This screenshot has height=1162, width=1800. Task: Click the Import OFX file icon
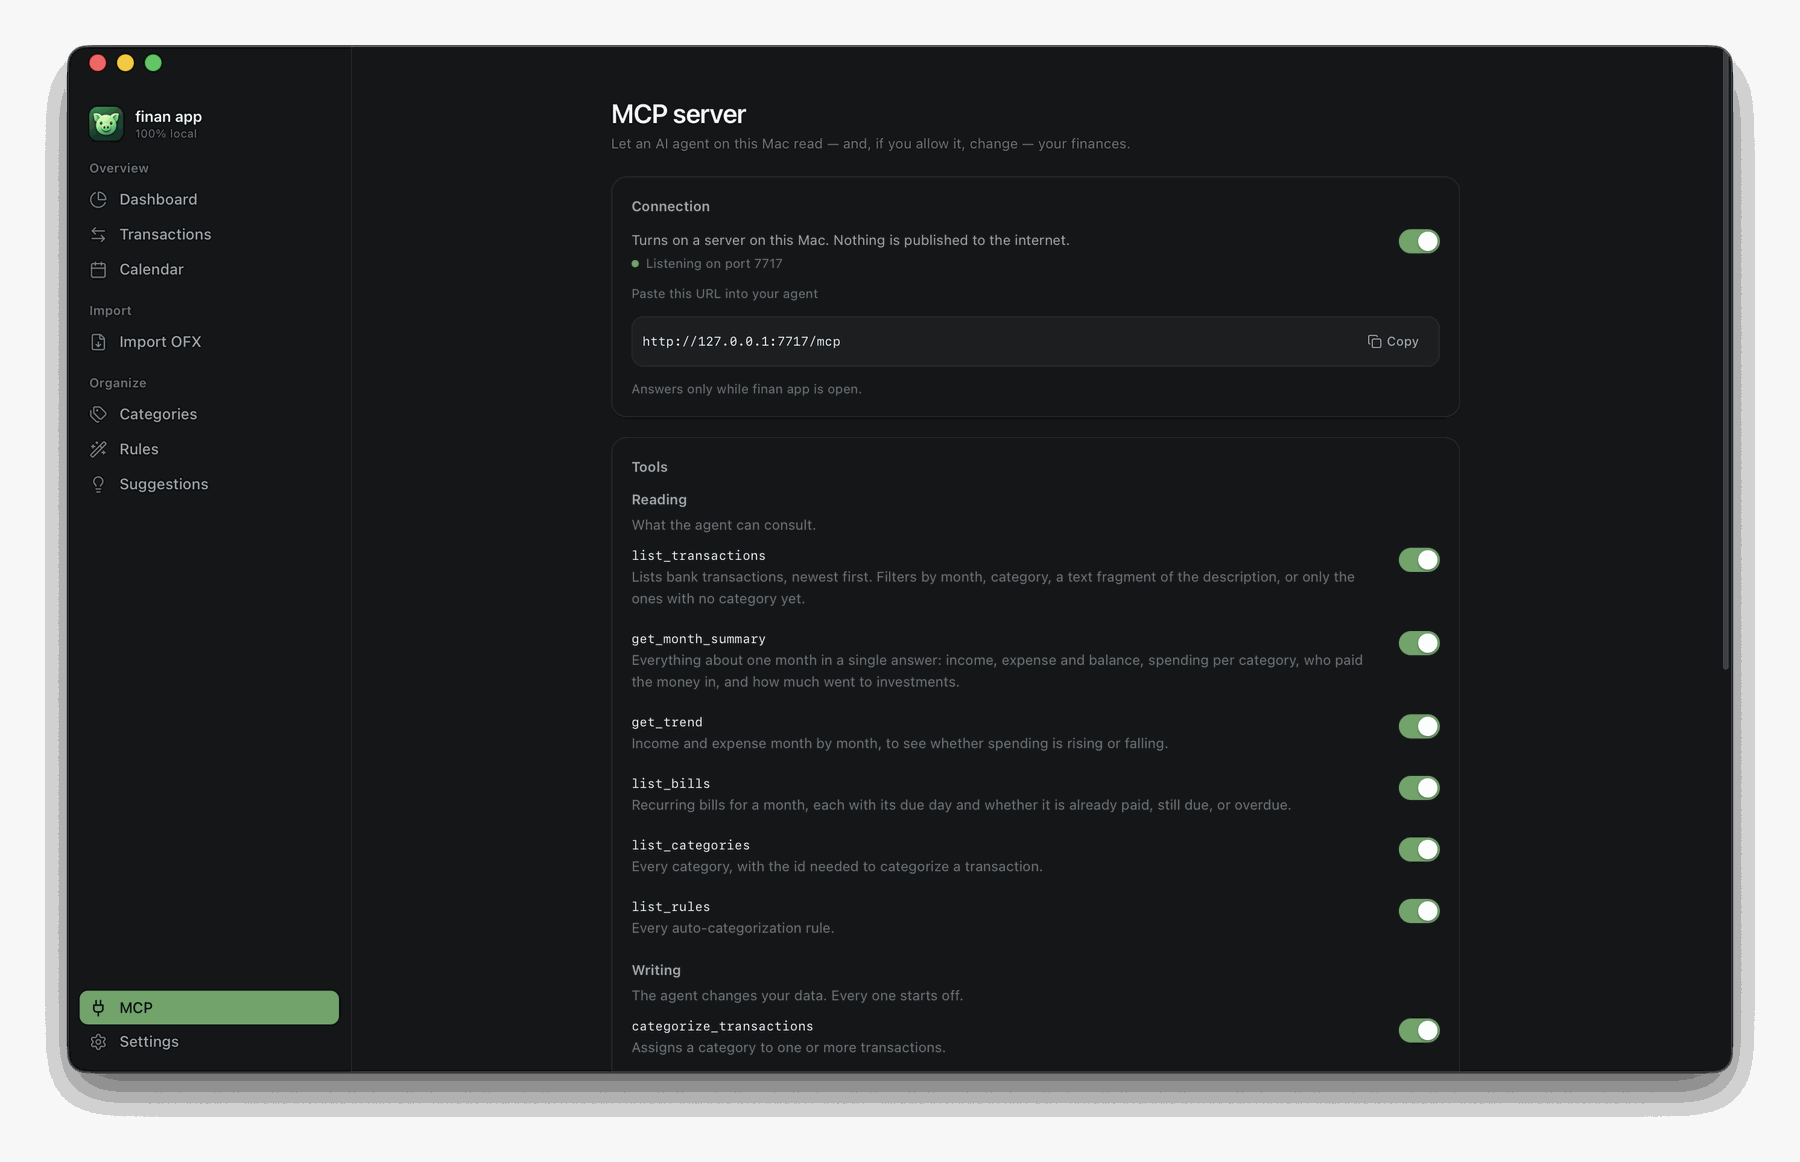(x=98, y=342)
